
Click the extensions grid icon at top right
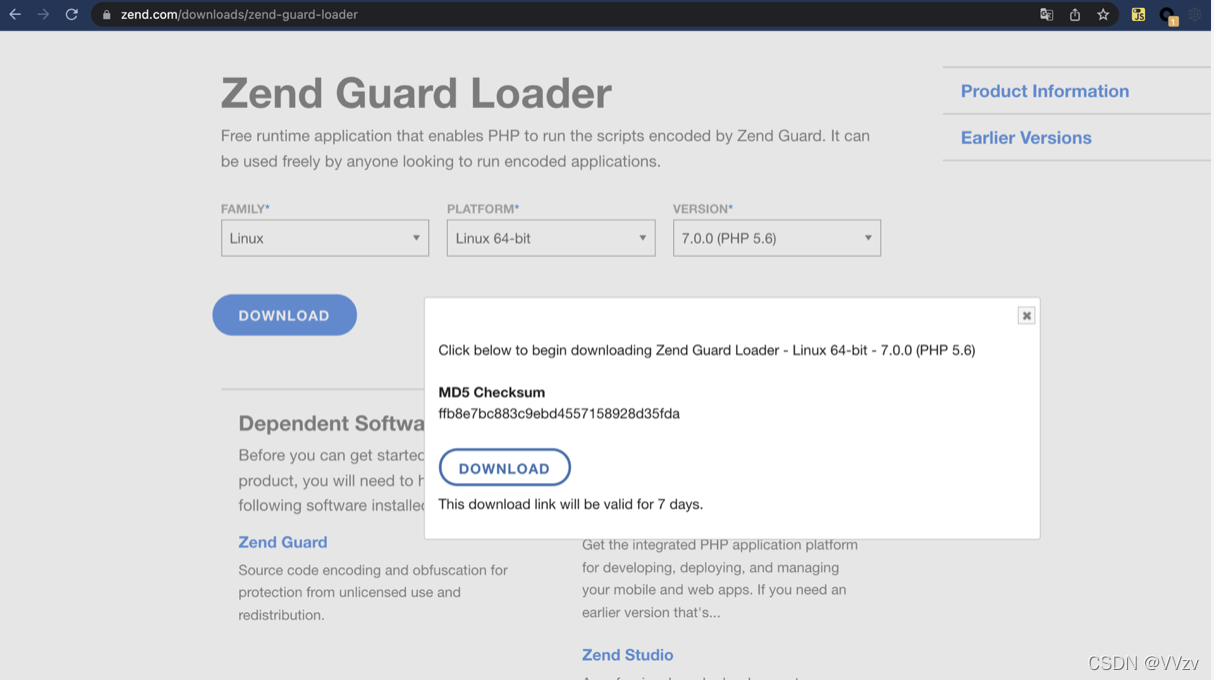[1195, 15]
